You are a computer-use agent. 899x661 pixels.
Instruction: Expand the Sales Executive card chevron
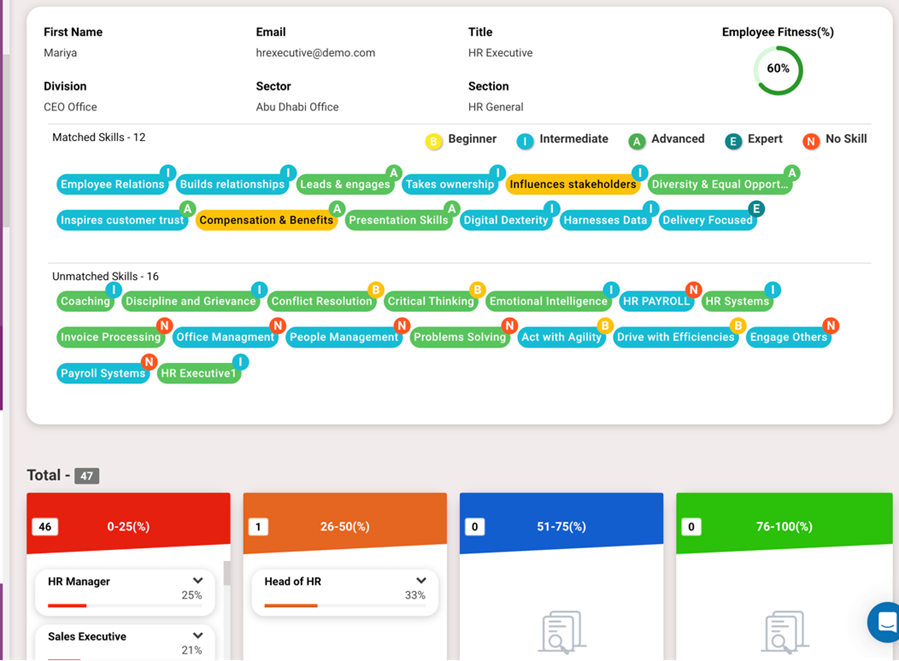(x=198, y=636)
